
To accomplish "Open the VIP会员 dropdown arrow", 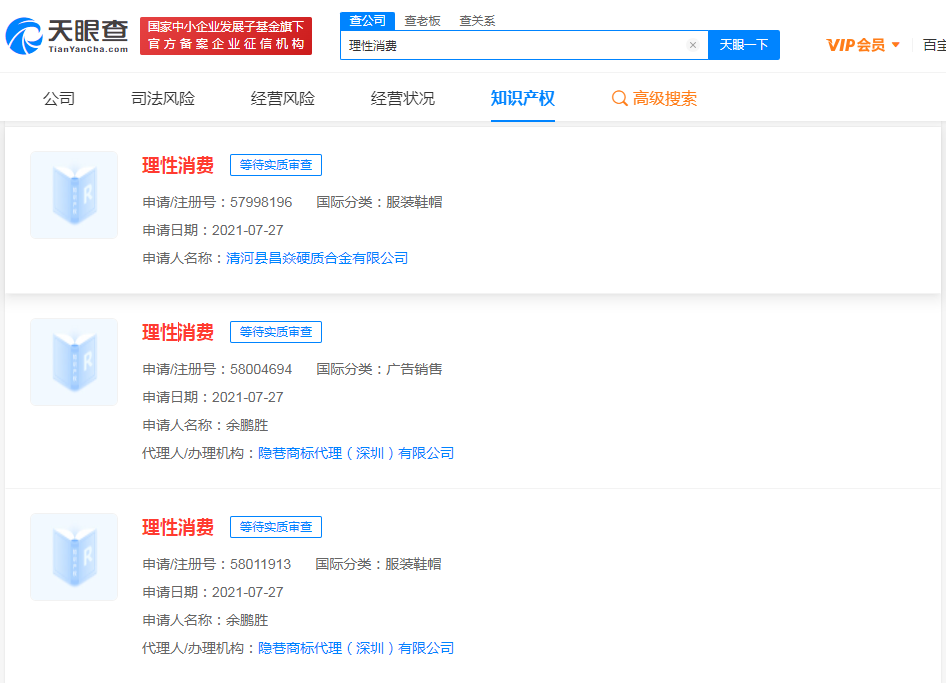I will point(897,45).
